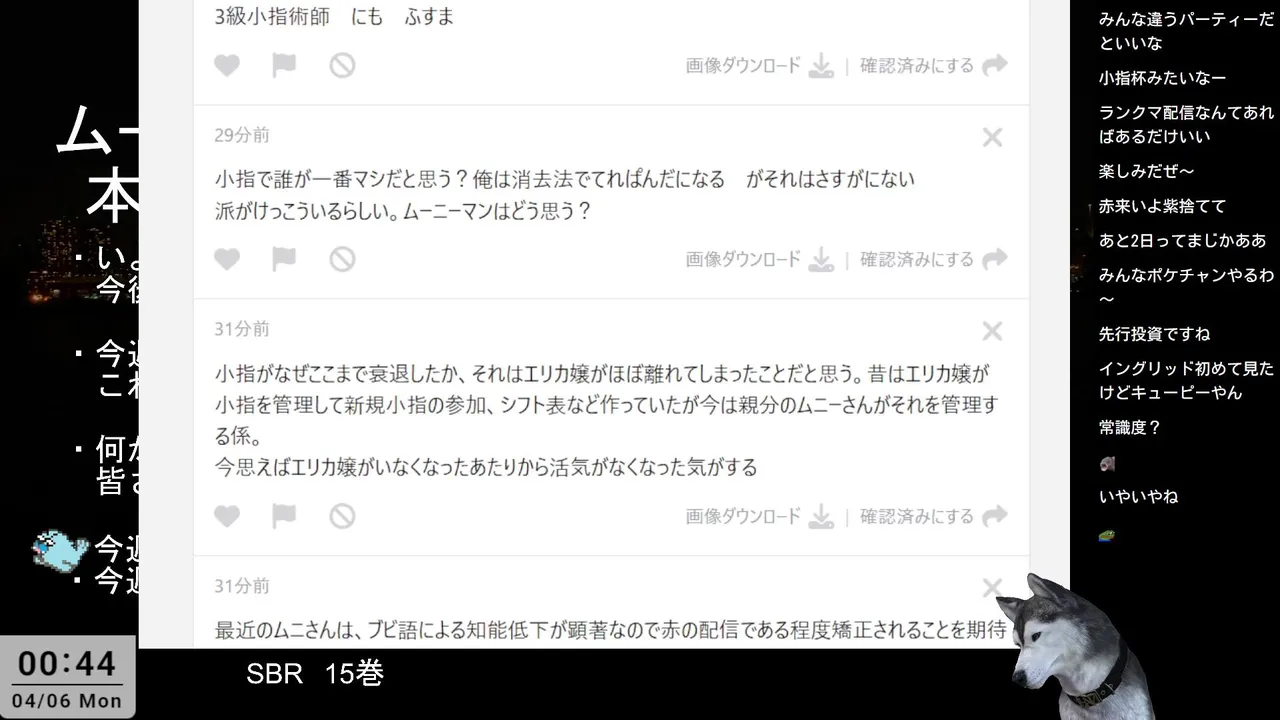Download image of the 31分前 エリカ嬢 message
Image resolution: width=1280 pixels, height=720 pixels.
(x=759, y=516)
